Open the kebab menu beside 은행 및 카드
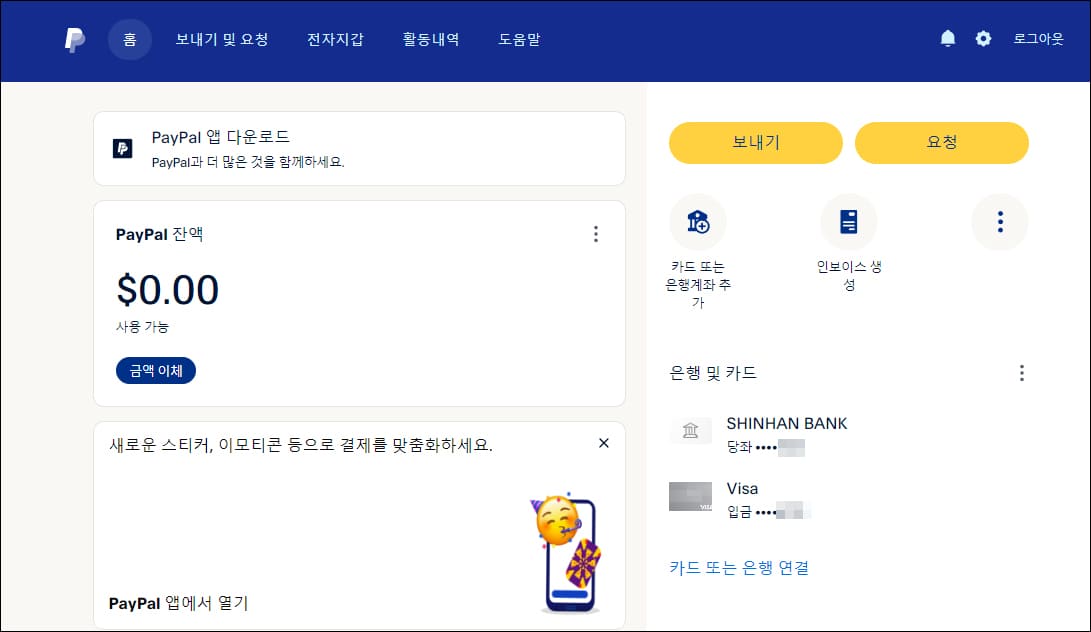Image resolution: width=1091 pixels, height=632 pixels. point(1021,372)
